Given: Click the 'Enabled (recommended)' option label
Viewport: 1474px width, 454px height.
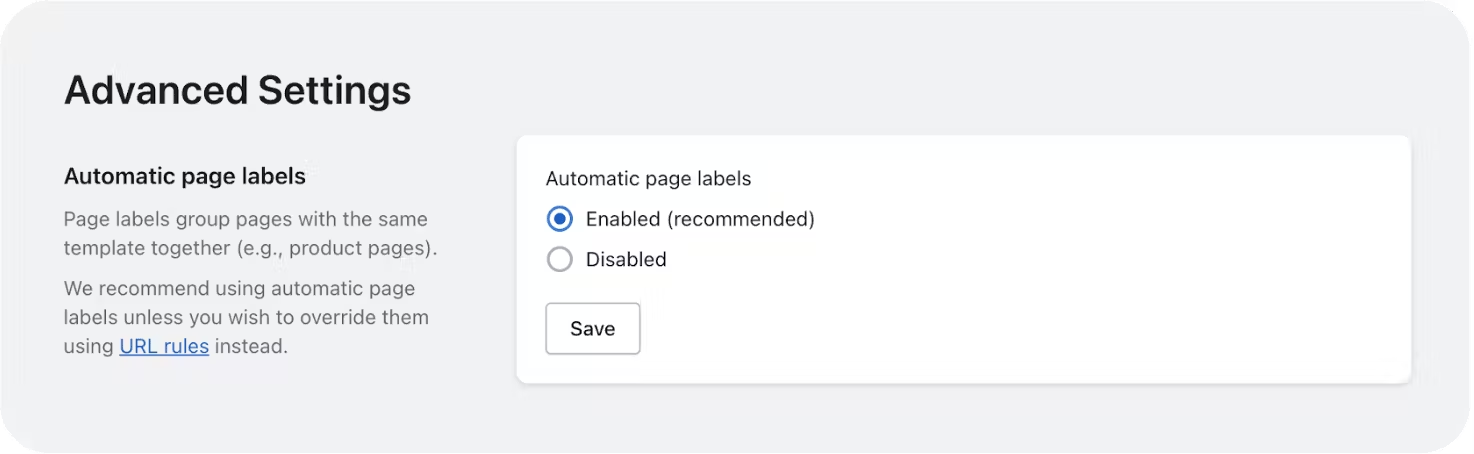Looking at the screenshot, I should coord(700,219).
